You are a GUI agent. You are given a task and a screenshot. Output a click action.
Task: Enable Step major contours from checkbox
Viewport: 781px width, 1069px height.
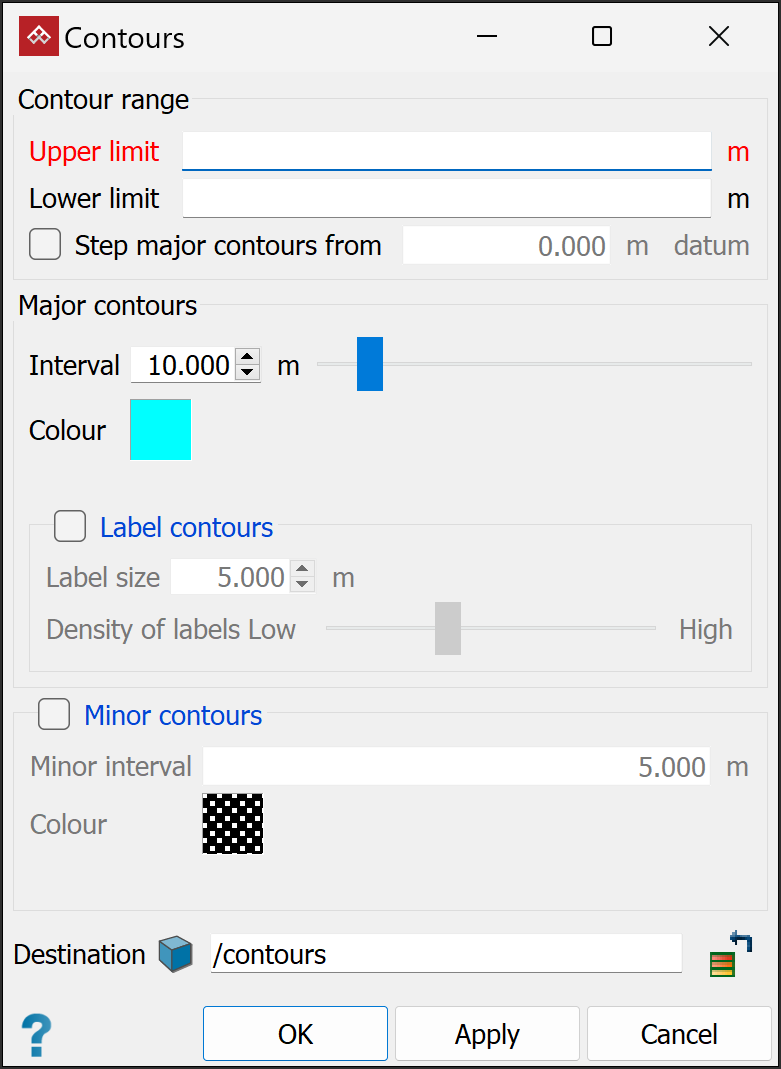coord(45,245)
